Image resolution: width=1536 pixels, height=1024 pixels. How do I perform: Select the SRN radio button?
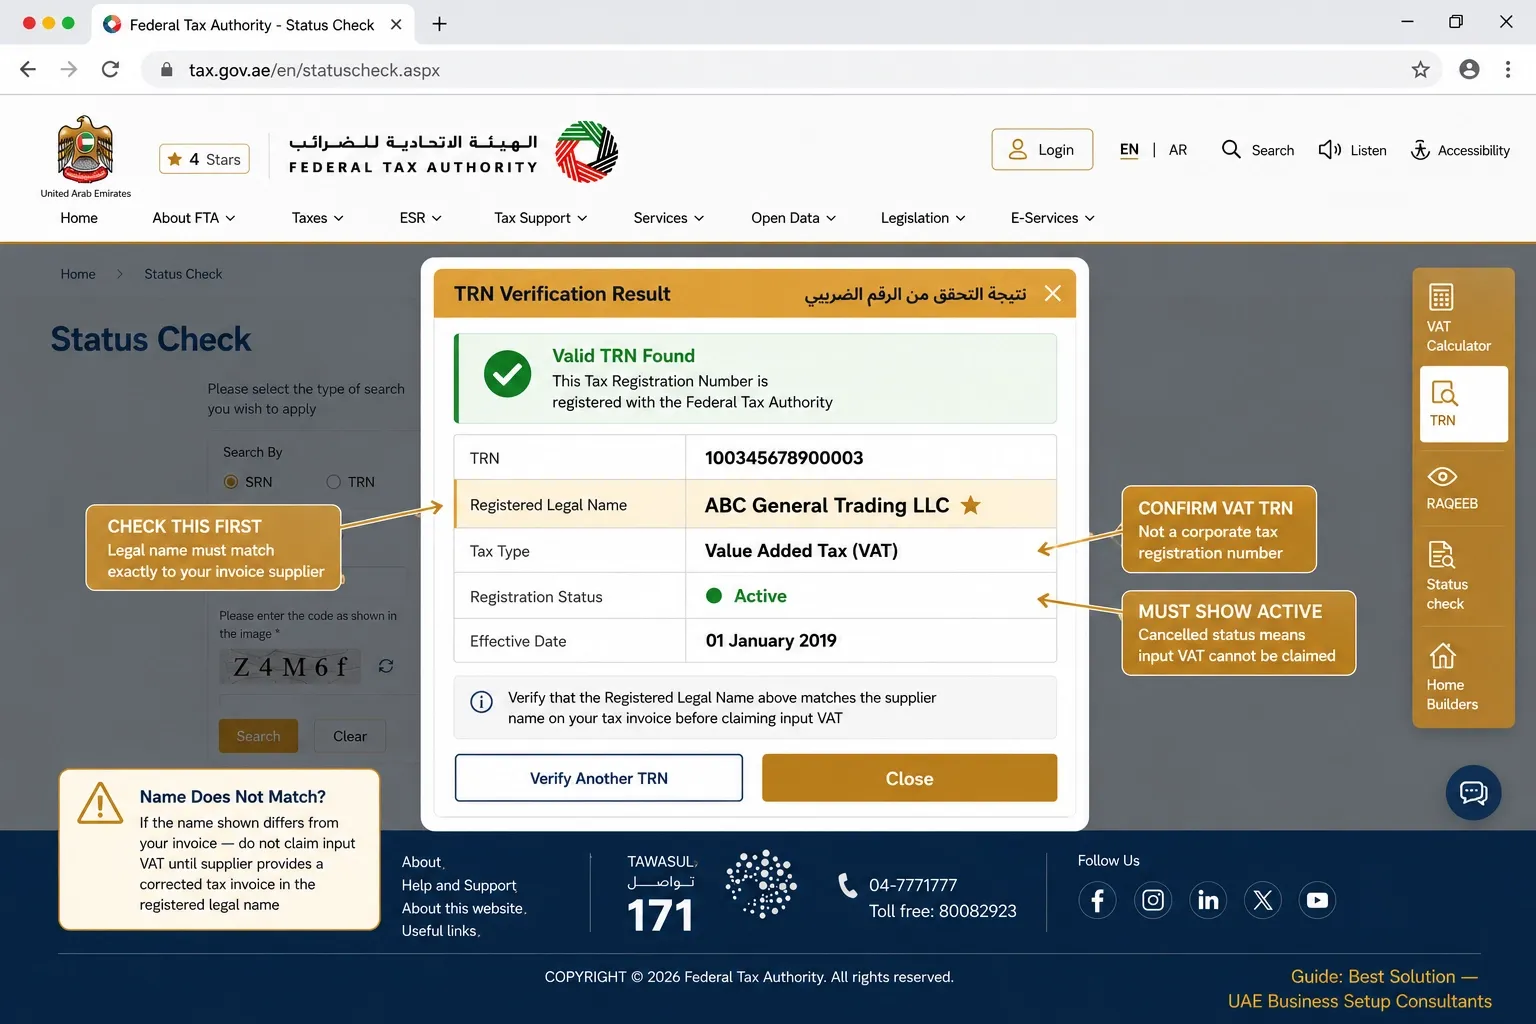(231, 482)
